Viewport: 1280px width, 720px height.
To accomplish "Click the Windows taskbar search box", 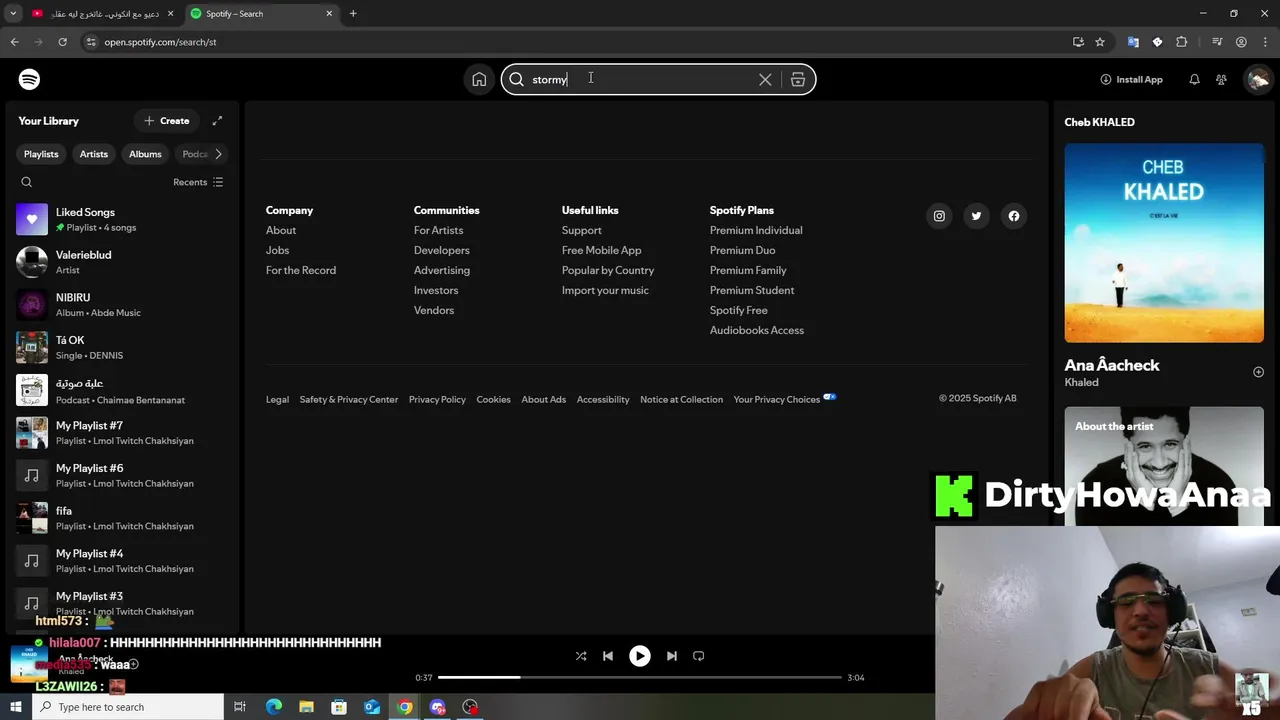I will pyautogui.click(x=127, y=707).
